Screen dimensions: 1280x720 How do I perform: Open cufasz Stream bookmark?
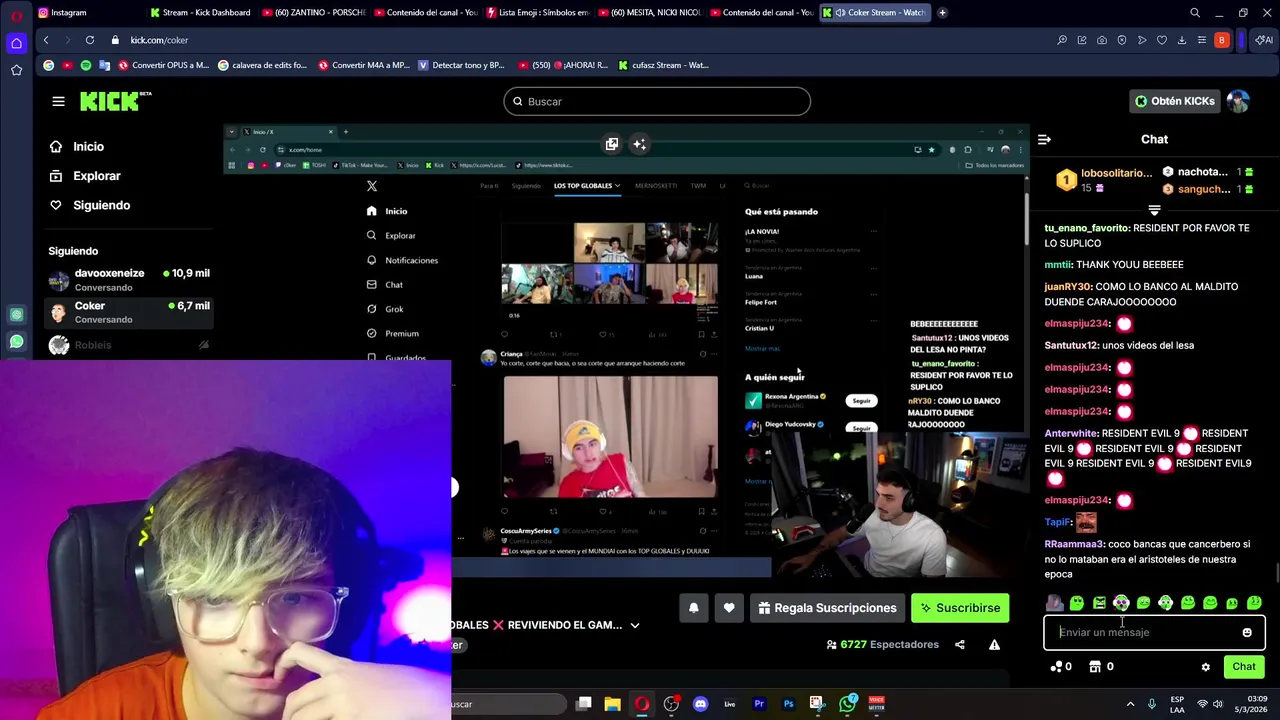click(x=663, y=65)
